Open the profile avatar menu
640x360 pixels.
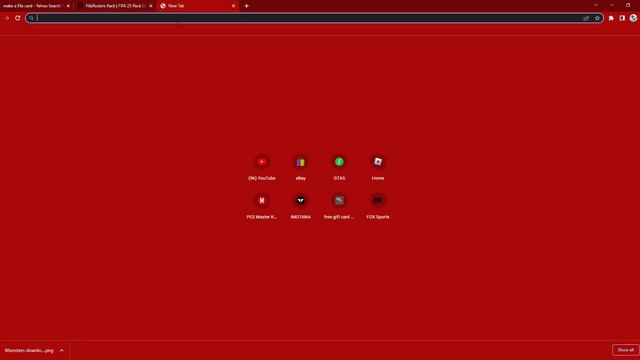tap(633, 18)
